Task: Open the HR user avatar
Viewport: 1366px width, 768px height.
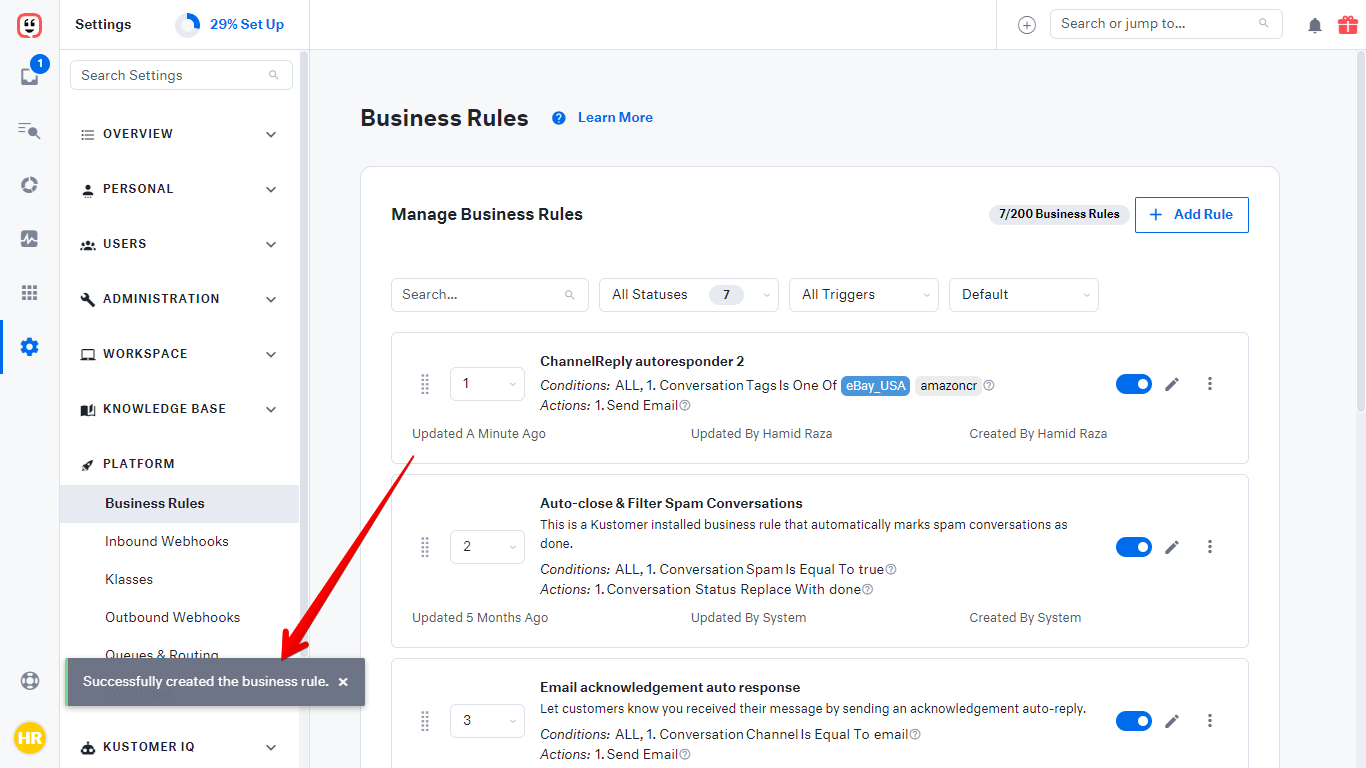Action: pyautogui.click(x=30, y=738)
